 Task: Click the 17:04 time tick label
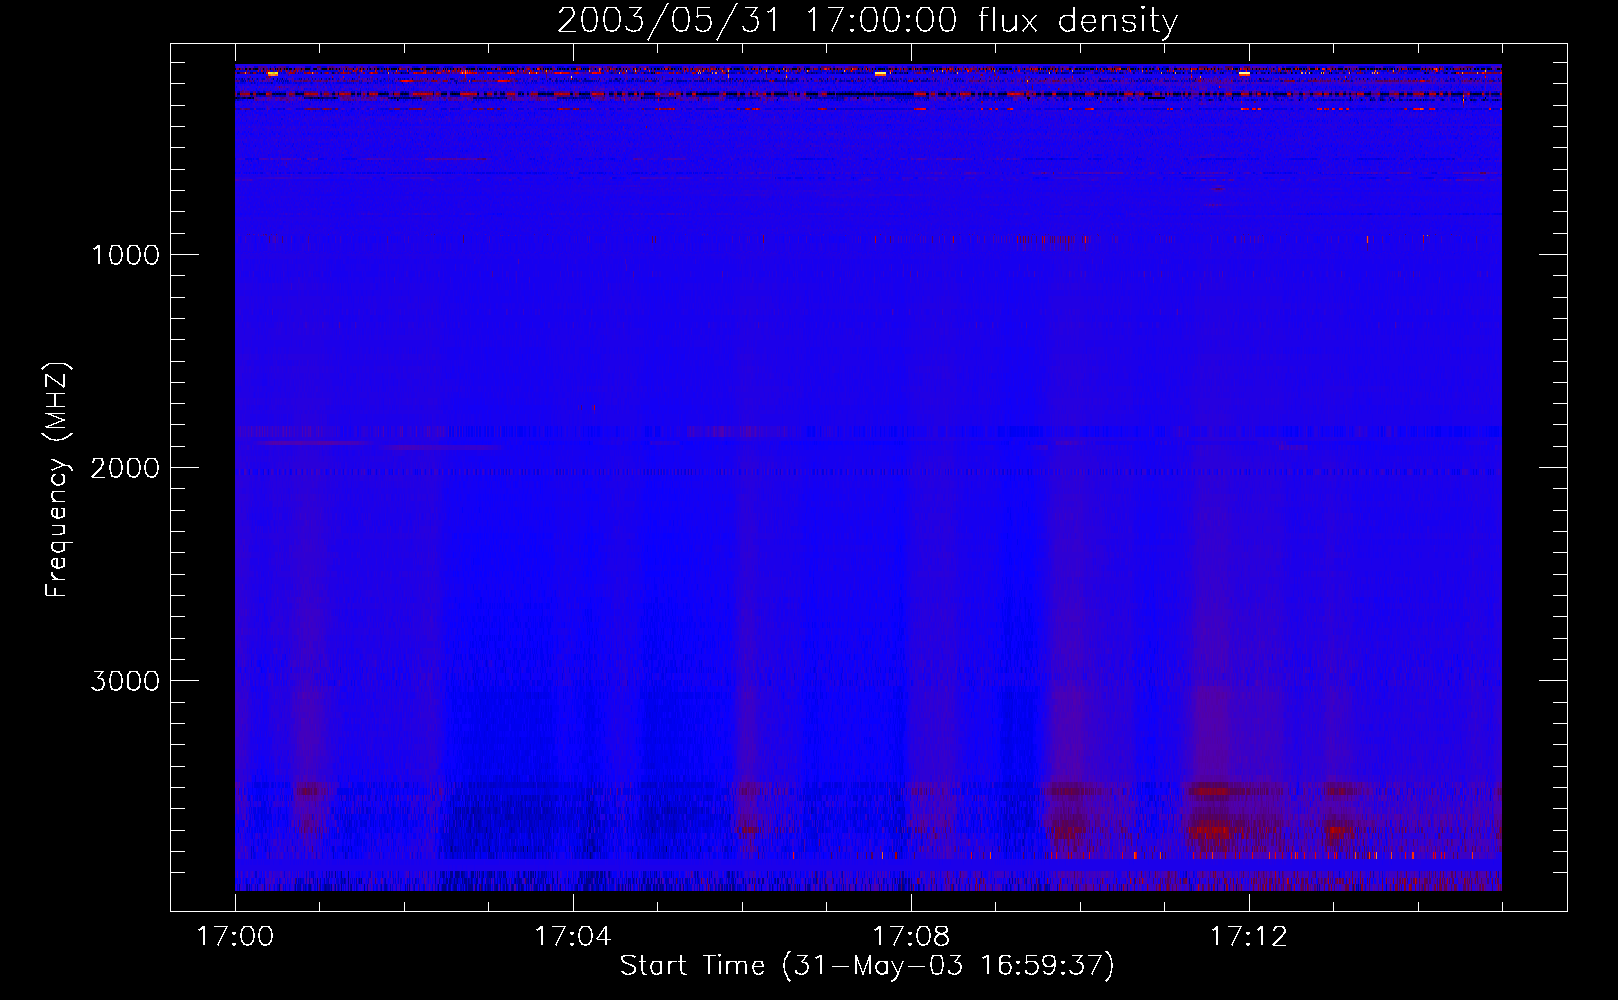(573, 937)
